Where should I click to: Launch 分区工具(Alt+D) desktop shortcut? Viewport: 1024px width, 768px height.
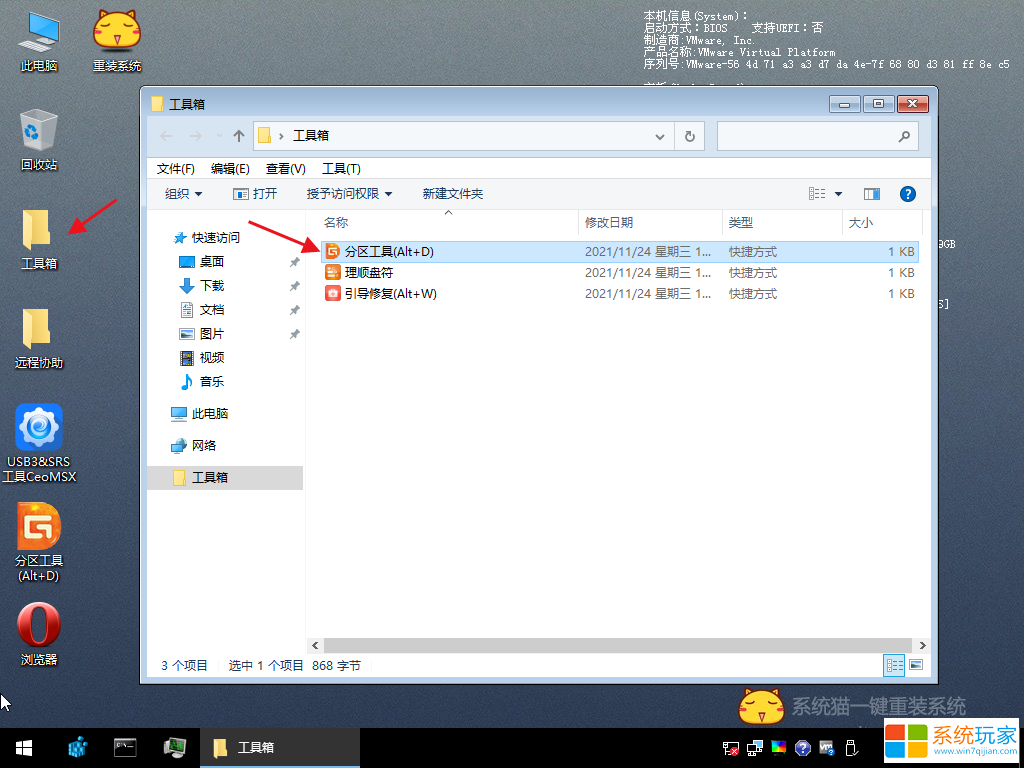tap(39, 543)
